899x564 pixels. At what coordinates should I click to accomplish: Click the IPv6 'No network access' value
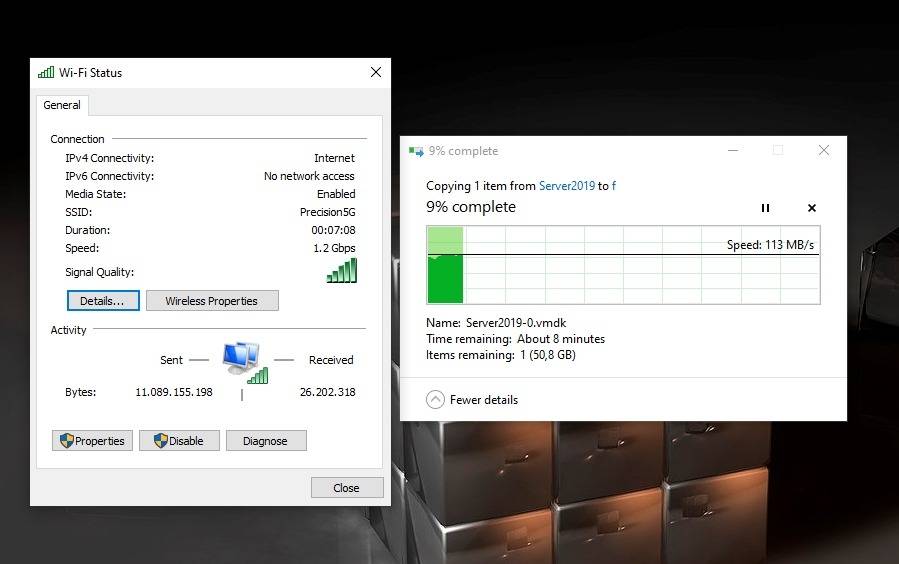[309, 176]
